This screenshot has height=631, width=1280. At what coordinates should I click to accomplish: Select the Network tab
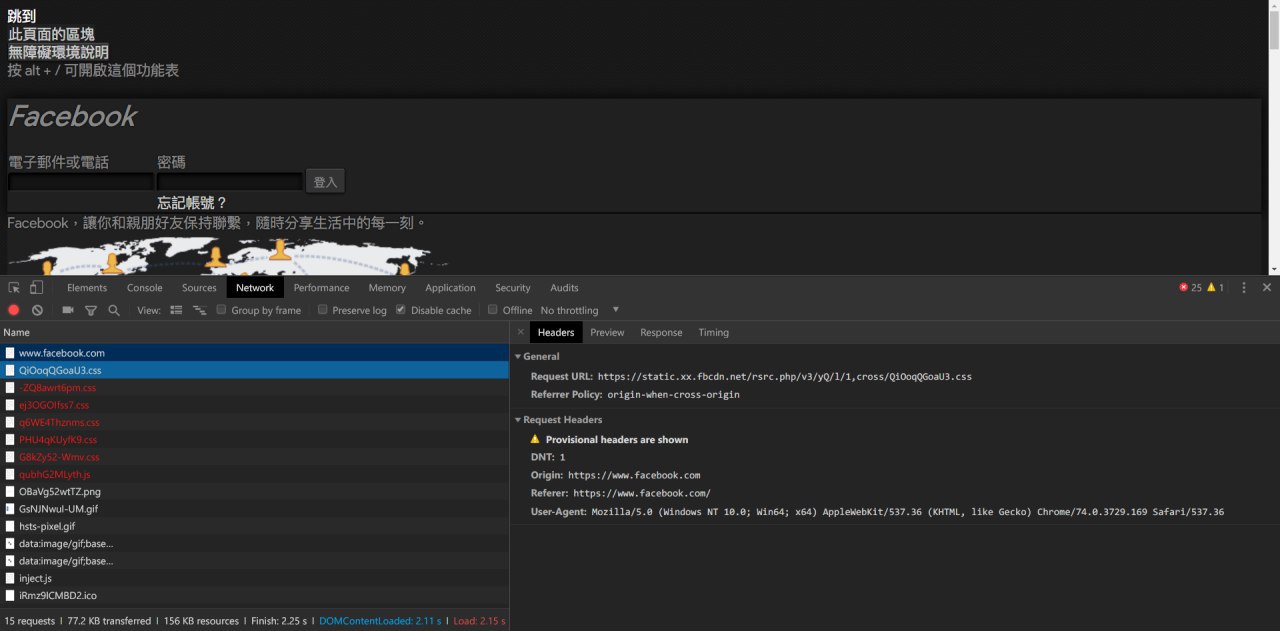pyautogui.click(x=255, y=287)
